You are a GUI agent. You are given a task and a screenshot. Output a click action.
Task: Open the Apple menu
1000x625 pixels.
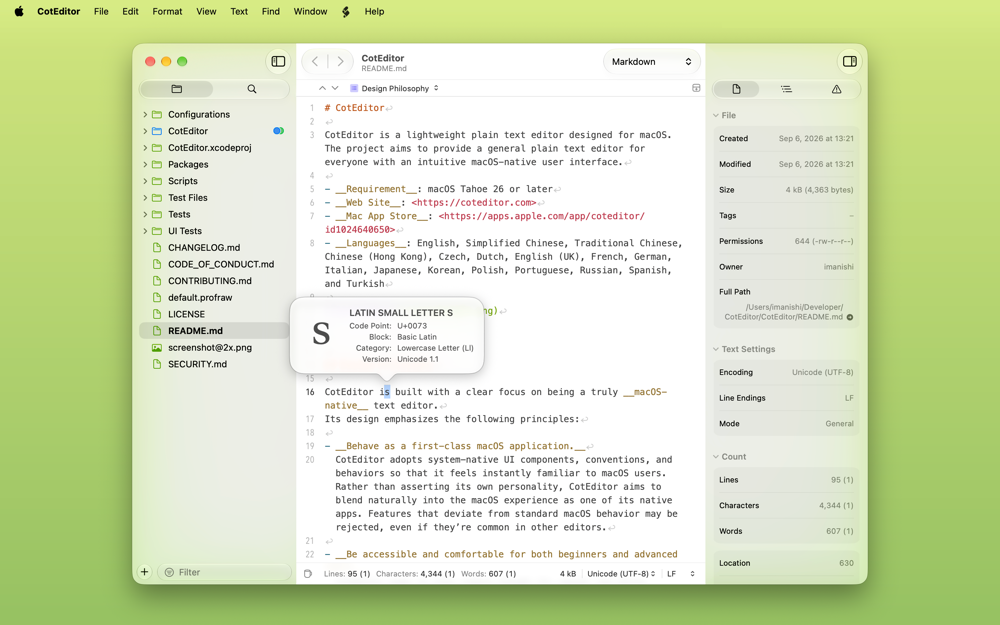(x=19, y=11)
